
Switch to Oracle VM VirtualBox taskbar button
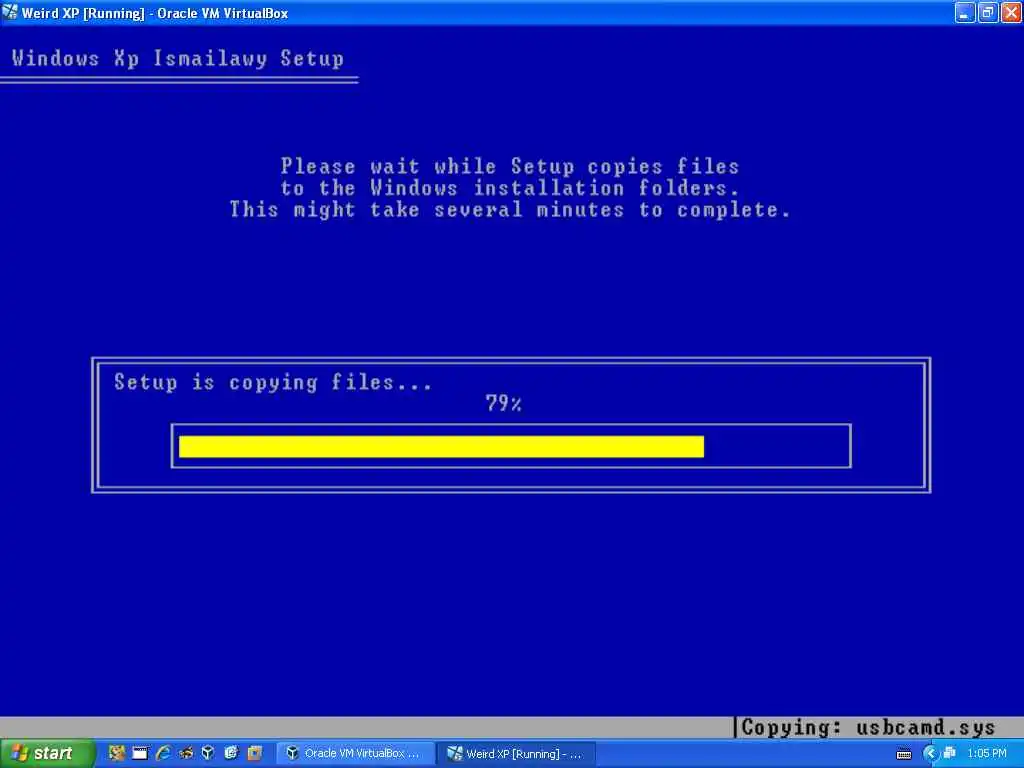pyautogui.click(x=356, y=754)
